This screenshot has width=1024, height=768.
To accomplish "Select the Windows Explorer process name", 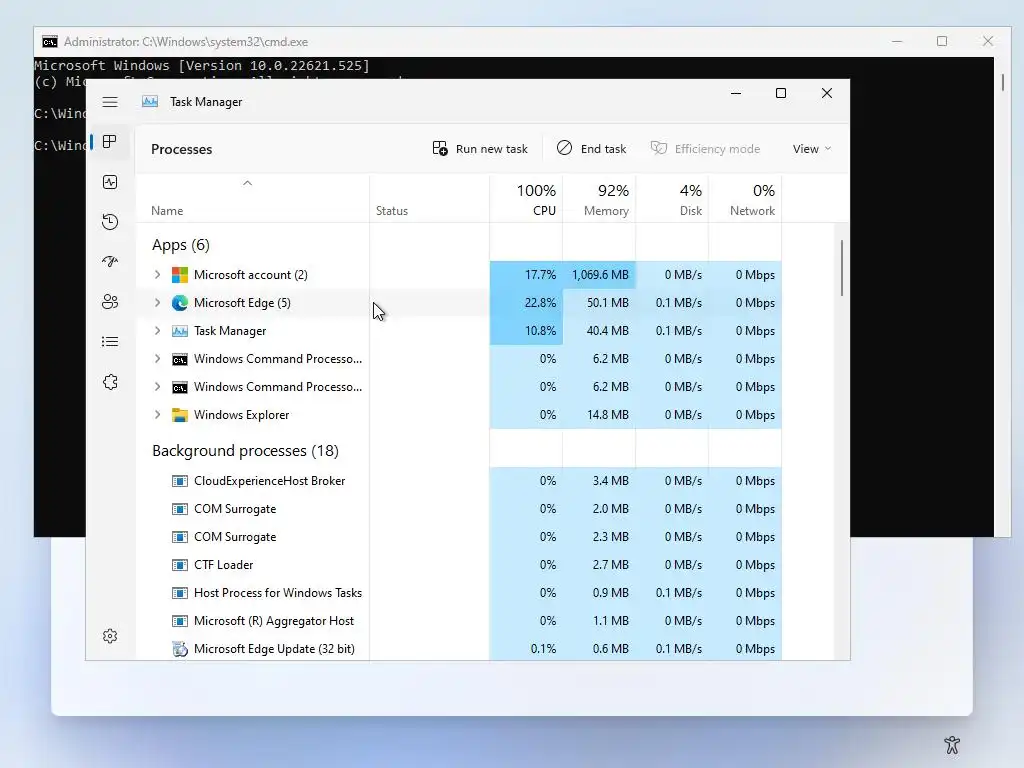I will click(x=241, y=415).
